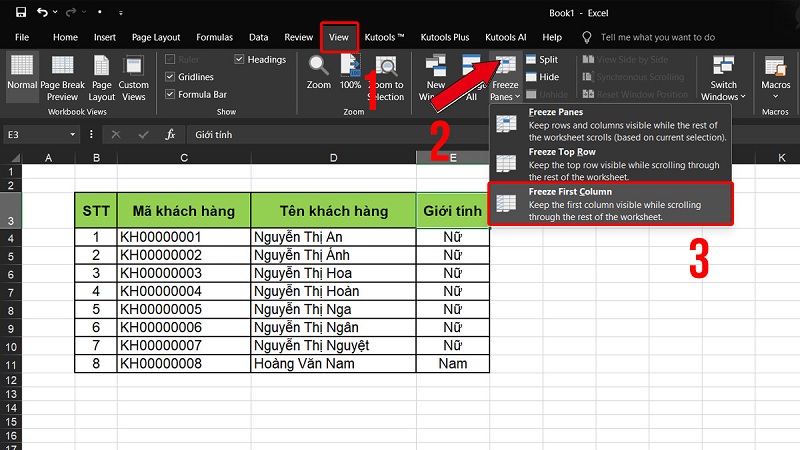
Task: Click the STT header cell
Action: [96, 211]
